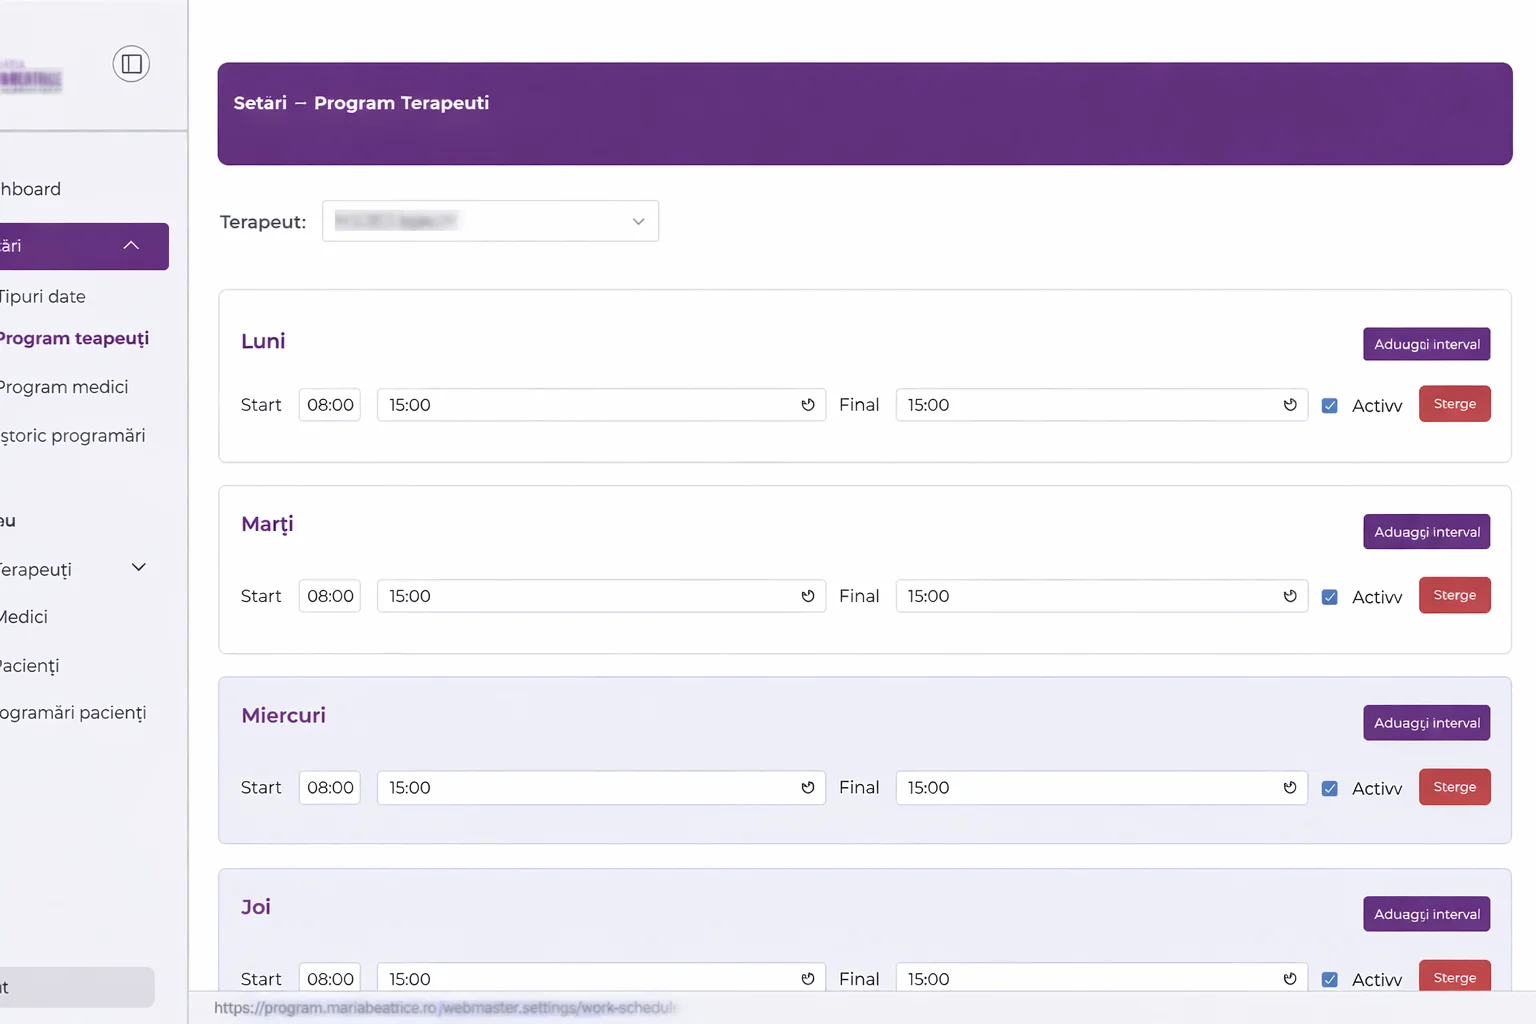The width and height of the screenshot is (1536, 1024).
Task: Delete the Marți interval with Șterge
Action: pos(1454,596)
